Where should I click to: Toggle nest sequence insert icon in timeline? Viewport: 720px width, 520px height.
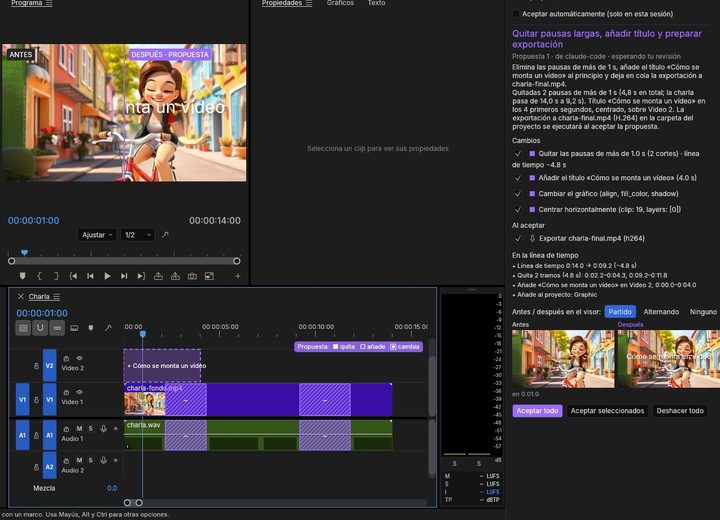coord(23,328)
